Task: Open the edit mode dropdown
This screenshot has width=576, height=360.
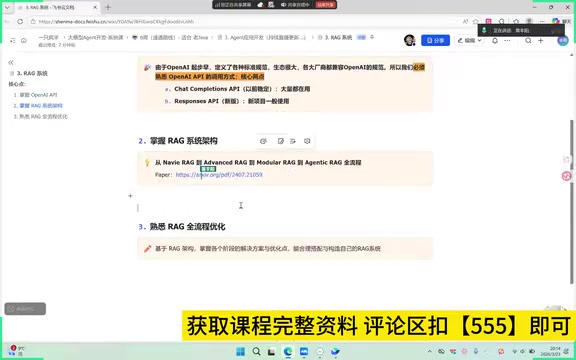Action: click(470, 40)
